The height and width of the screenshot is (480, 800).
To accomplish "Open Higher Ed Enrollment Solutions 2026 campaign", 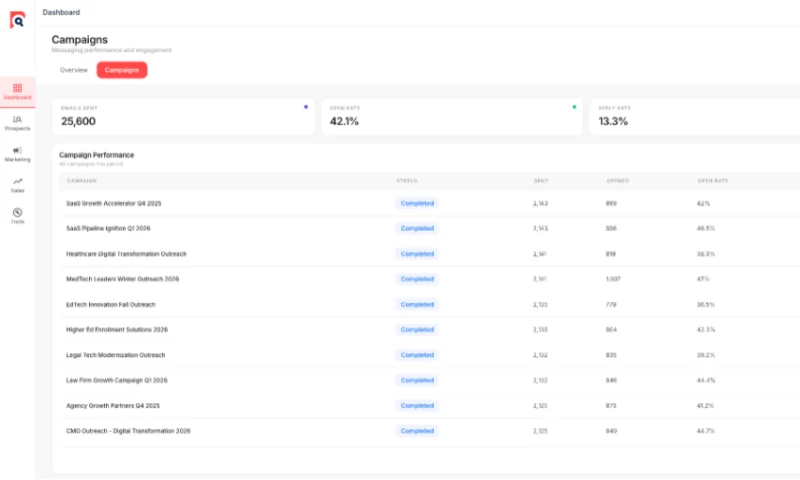I will [117, 330].
